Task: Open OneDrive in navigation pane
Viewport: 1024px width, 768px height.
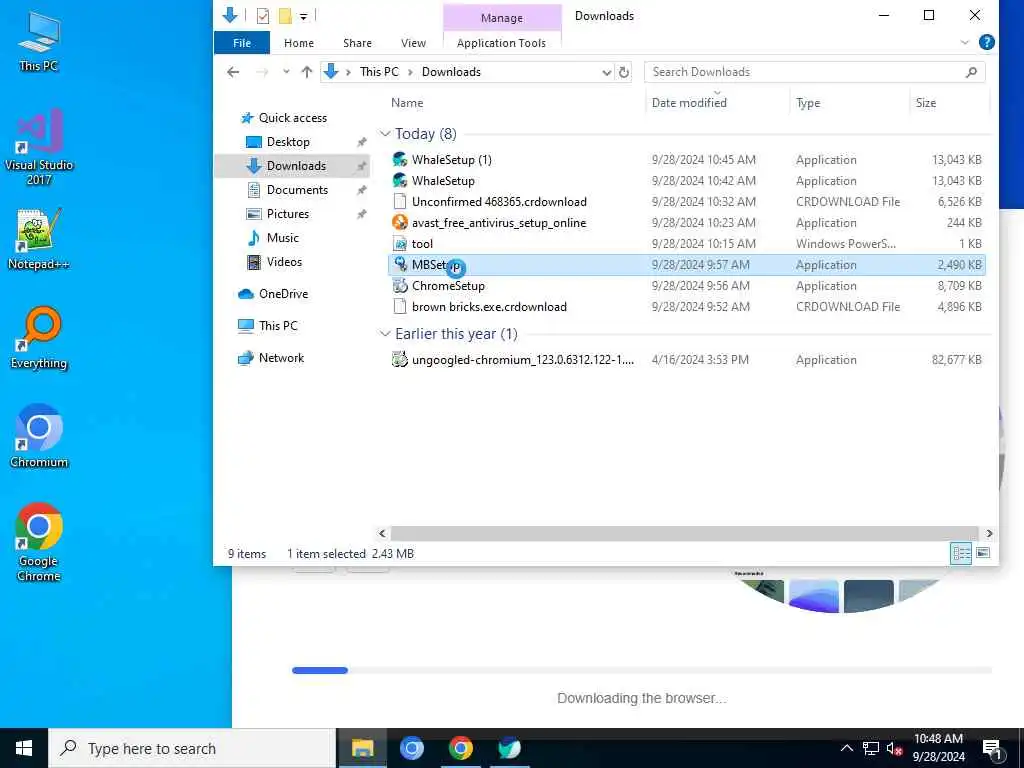Action: tap(283, 294)
